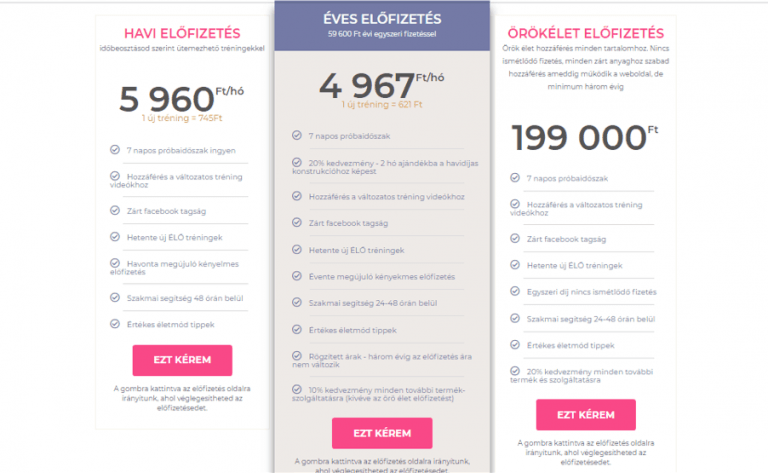Click the 5 960 Ft/hó monthly price
The image size is (768, 473).
click(181, 98)
